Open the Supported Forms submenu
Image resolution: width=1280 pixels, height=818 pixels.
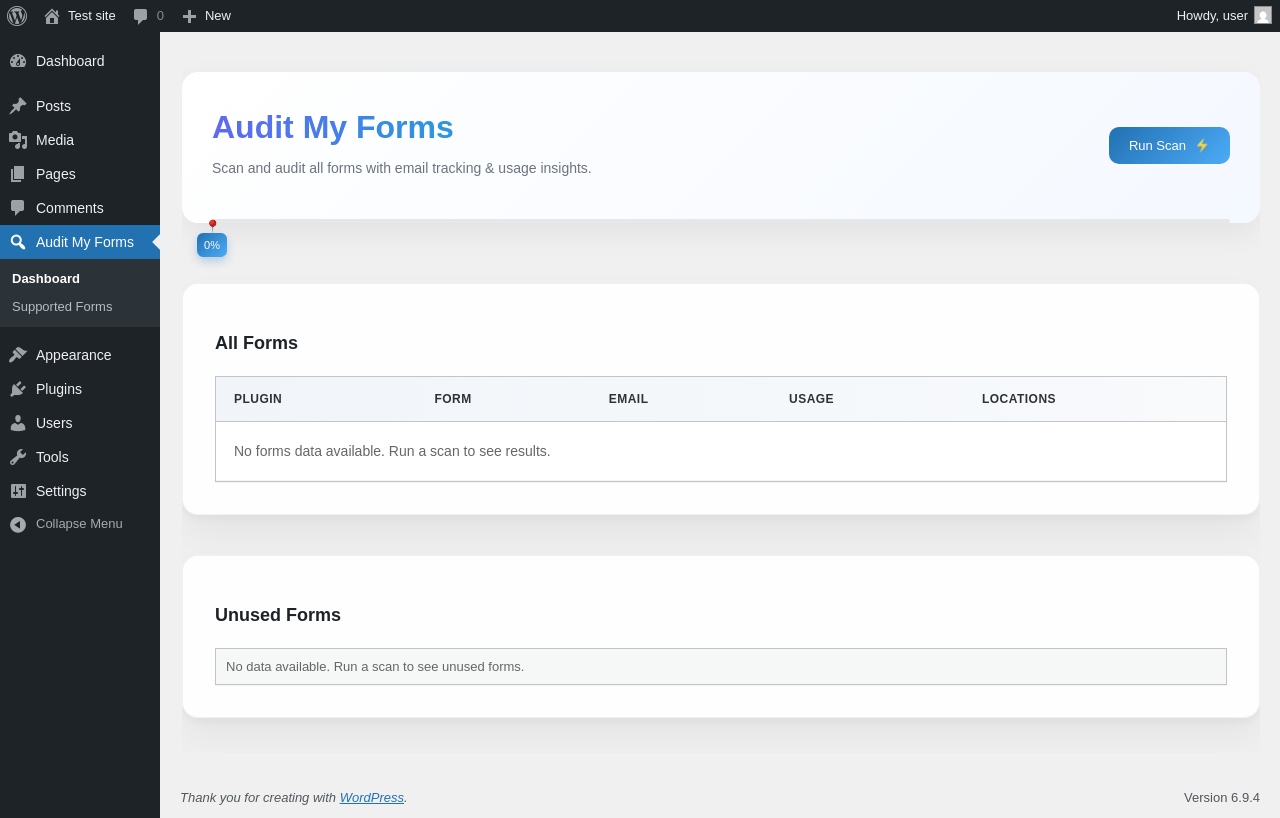pyautogui.click(x=62, y=306)
